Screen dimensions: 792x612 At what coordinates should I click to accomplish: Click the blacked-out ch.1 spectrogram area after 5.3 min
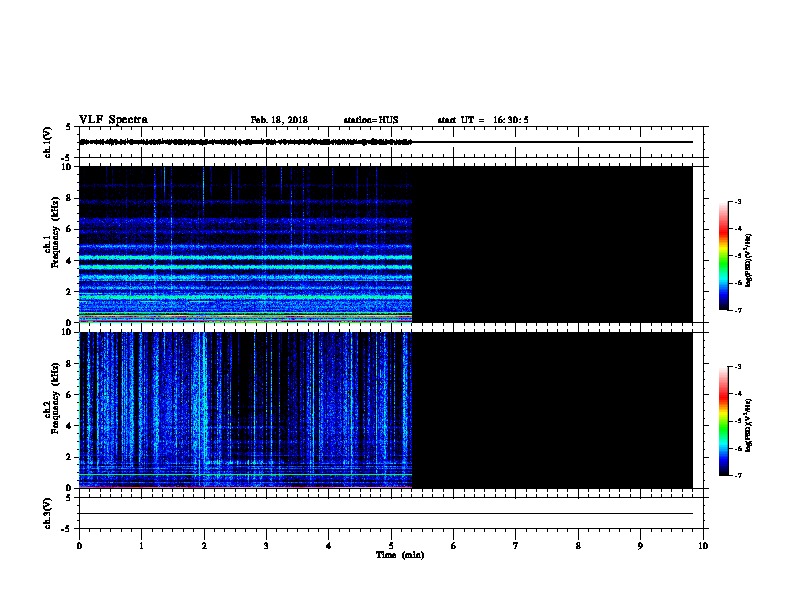(x=553, y=244)
